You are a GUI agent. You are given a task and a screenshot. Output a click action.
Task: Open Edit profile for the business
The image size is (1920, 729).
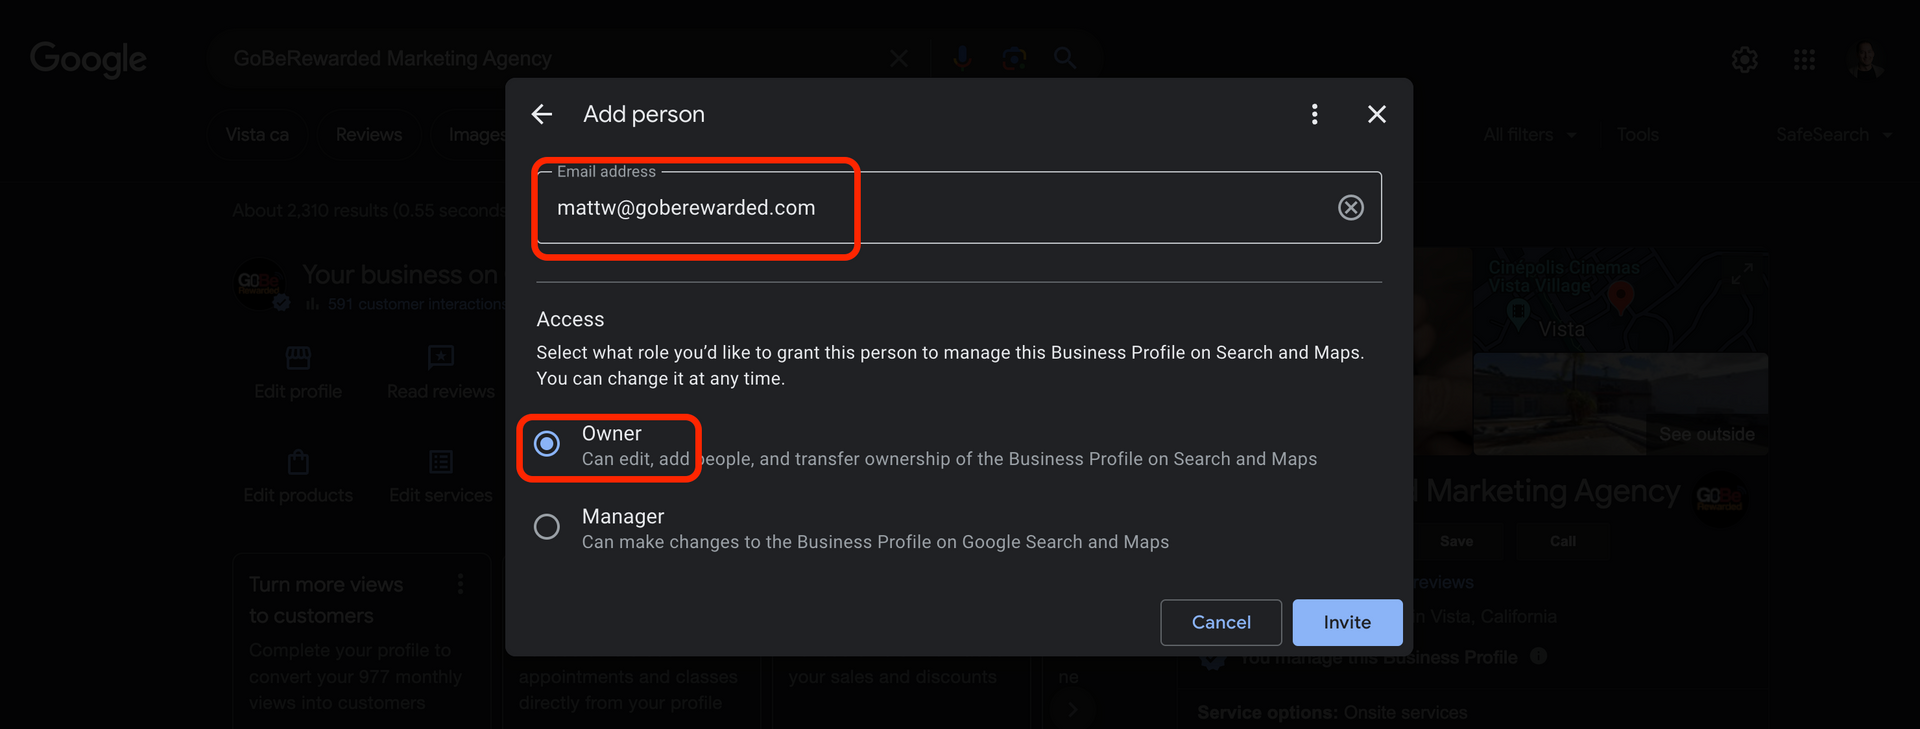click(298, 373)
